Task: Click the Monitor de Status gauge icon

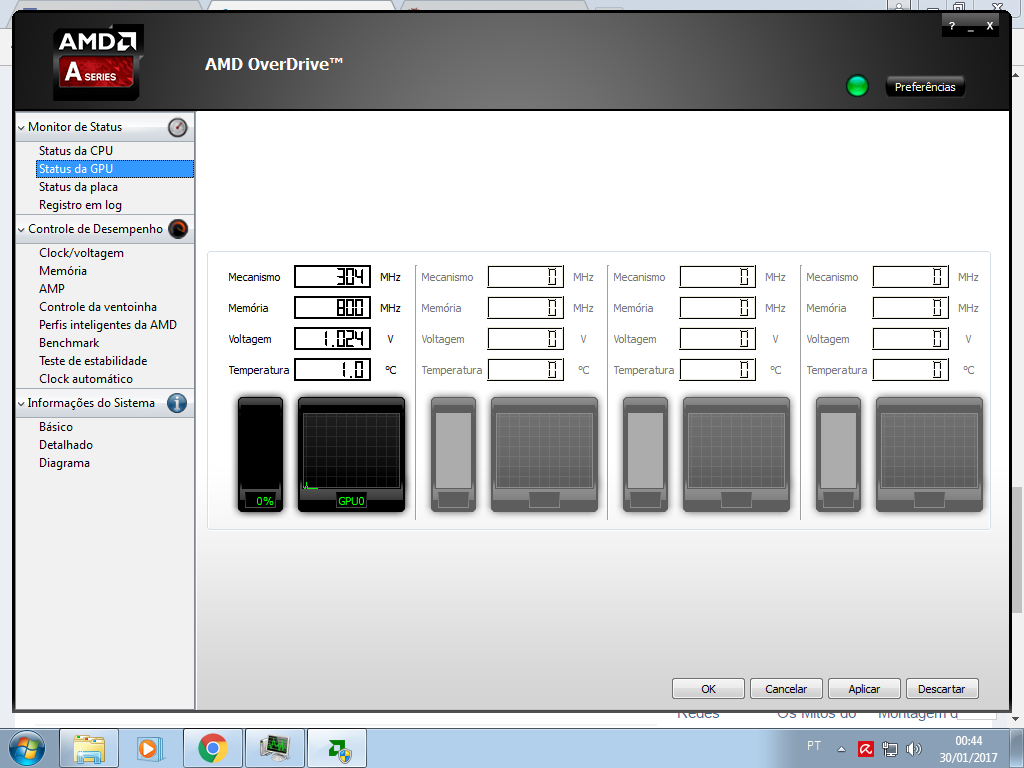Action: click(178, 127)
